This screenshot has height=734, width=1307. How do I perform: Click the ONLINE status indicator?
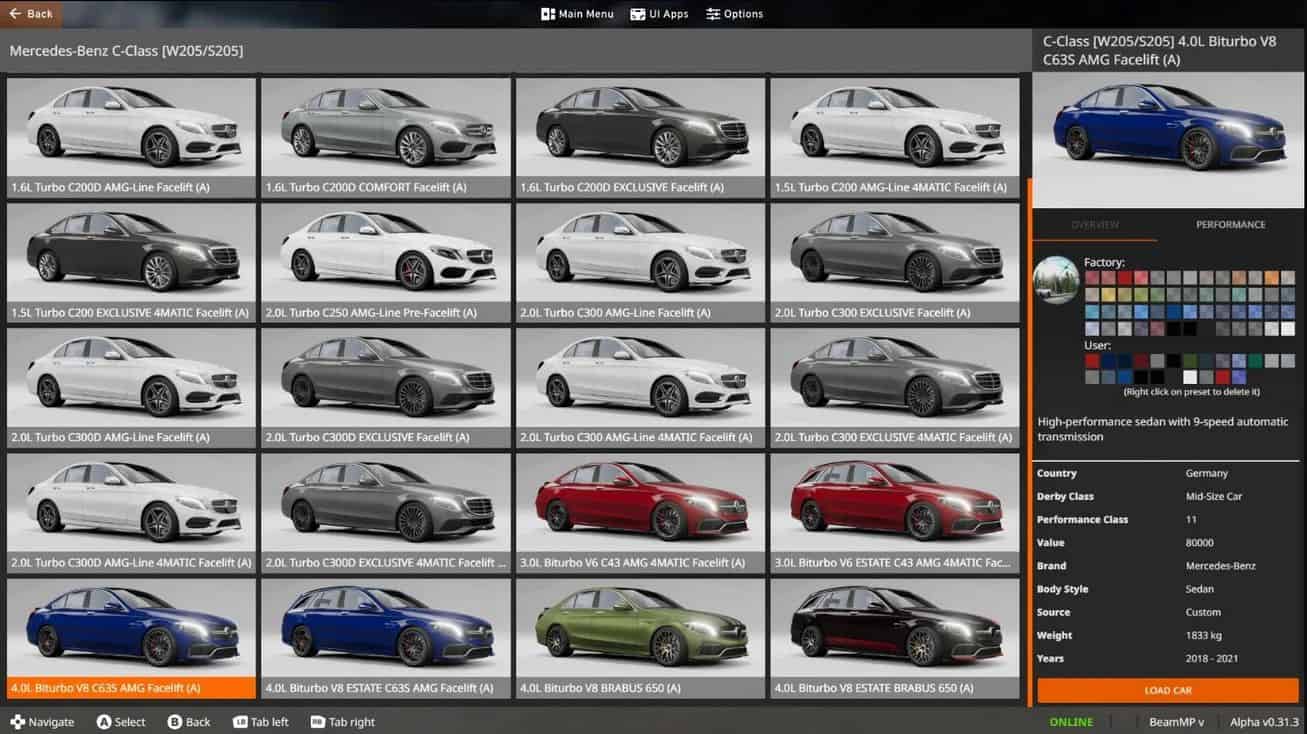tap(1071, 722)
